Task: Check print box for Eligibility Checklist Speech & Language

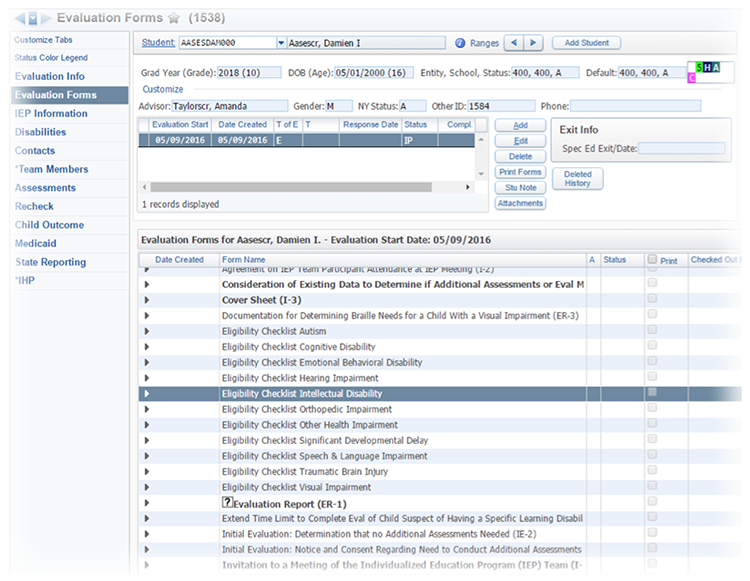Action: [652, 455]
